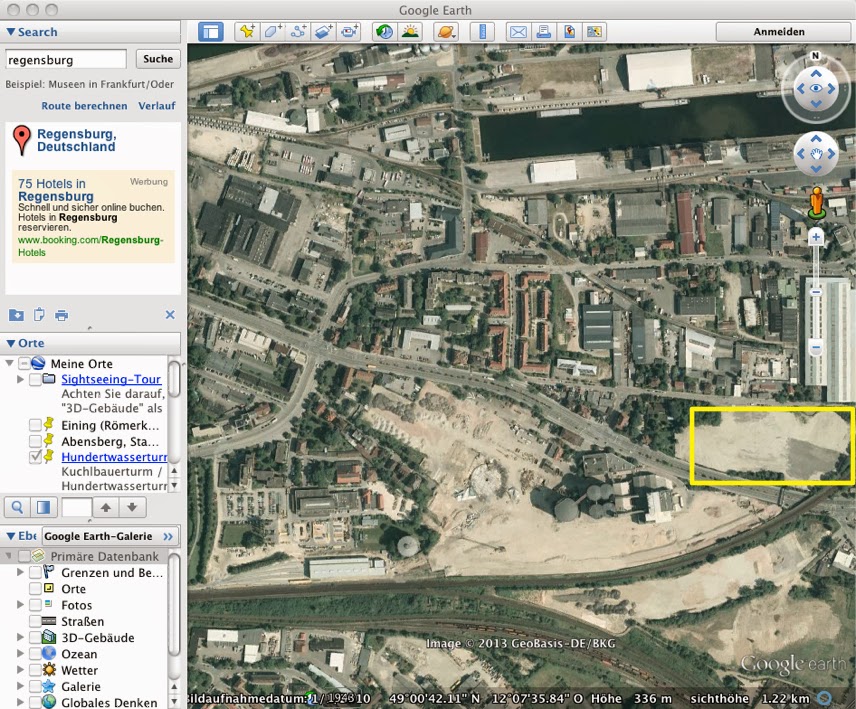
Task: Enable the Sightseeing-Tour checkbox
Action: point(35,379)
